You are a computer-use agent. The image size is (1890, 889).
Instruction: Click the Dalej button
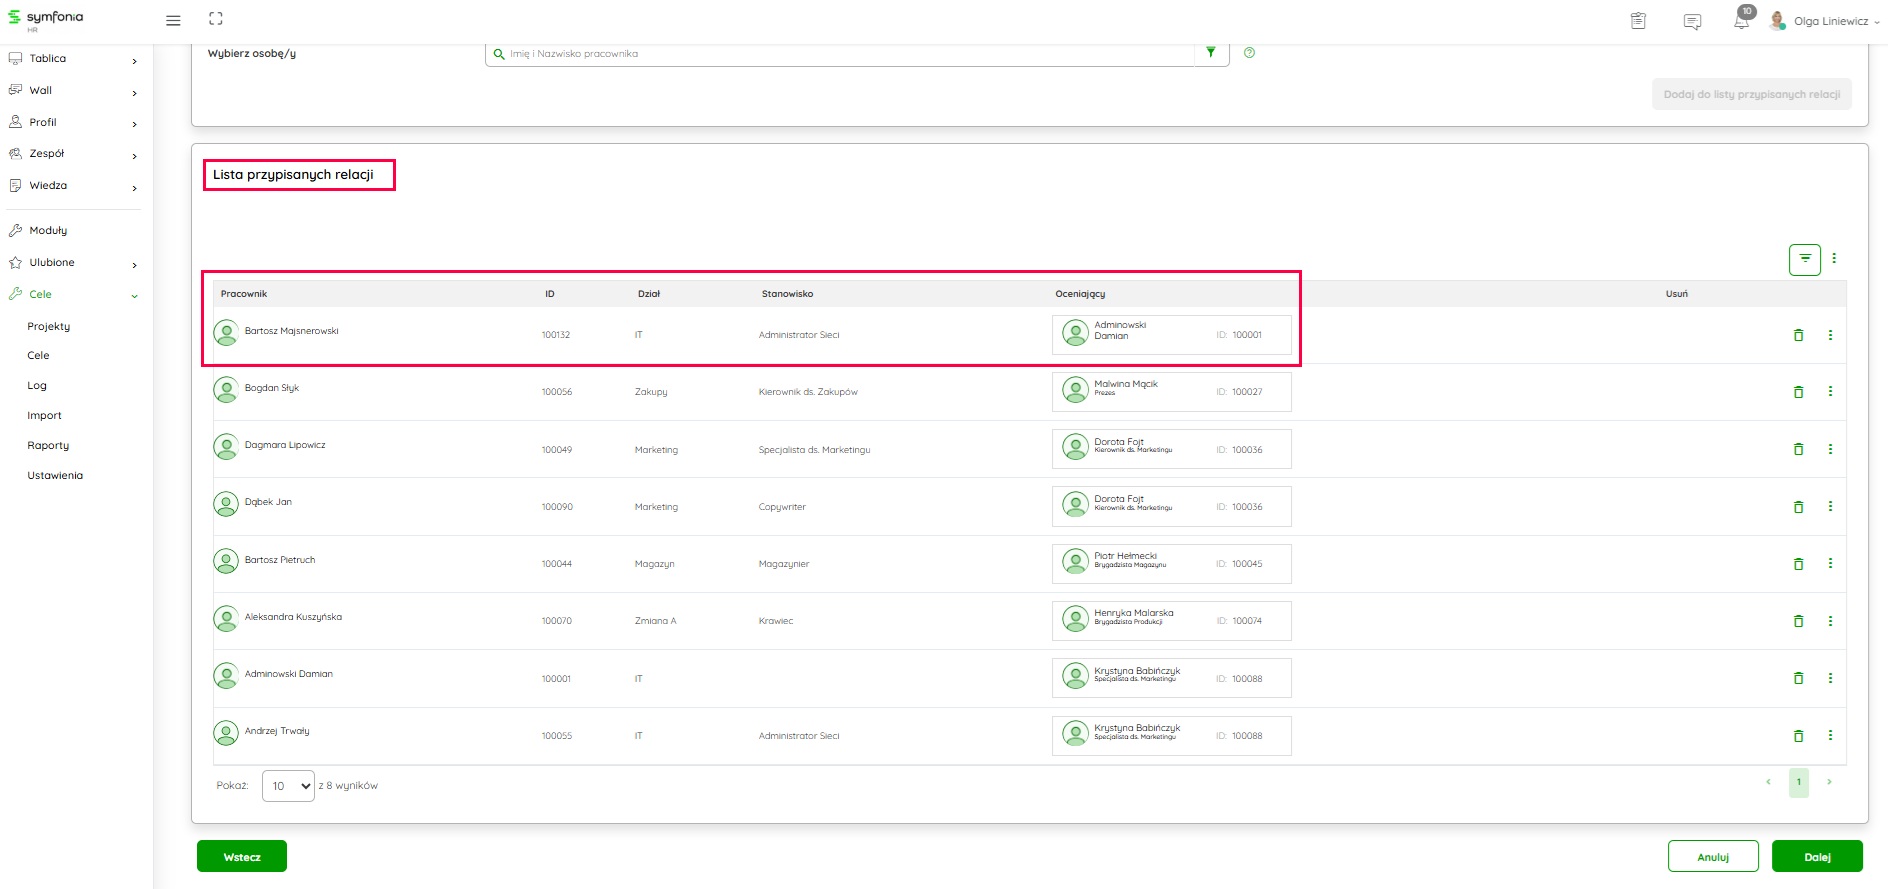pyautogui.click(x=1816, y=857)
